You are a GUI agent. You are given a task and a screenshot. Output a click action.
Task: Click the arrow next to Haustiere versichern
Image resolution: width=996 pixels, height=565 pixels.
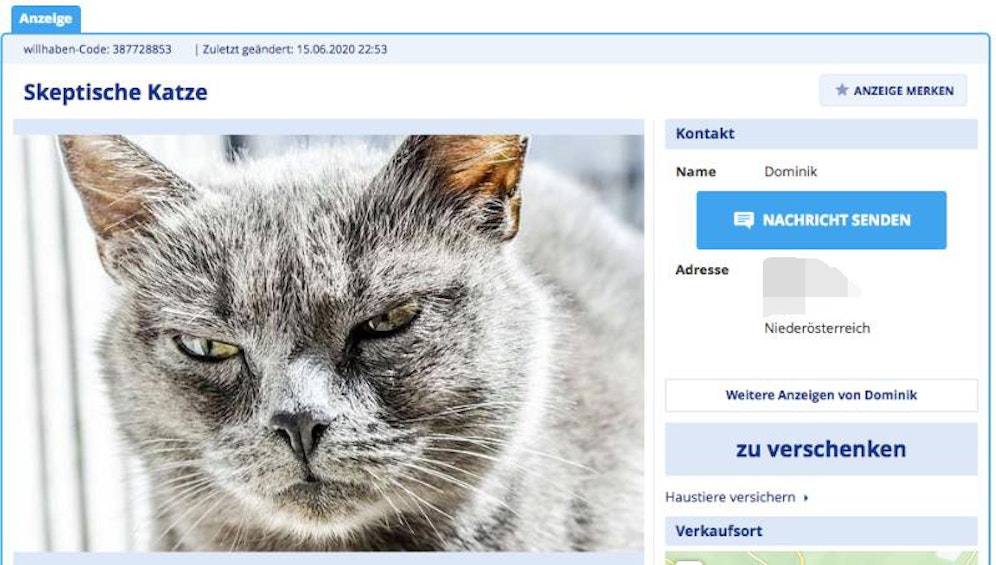tap(806, 498)
